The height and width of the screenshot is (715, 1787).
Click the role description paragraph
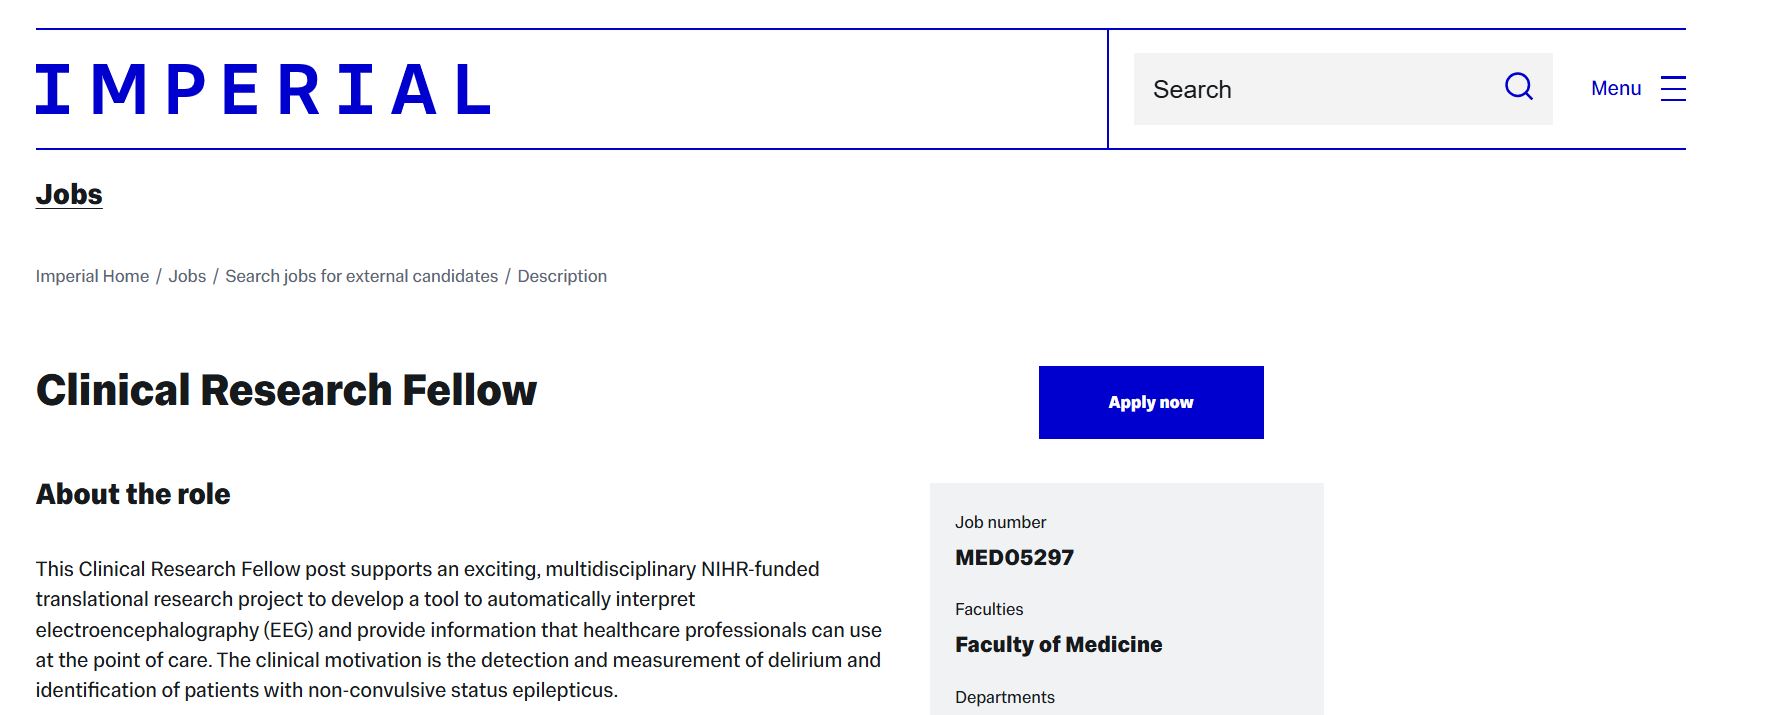[459, 629]
